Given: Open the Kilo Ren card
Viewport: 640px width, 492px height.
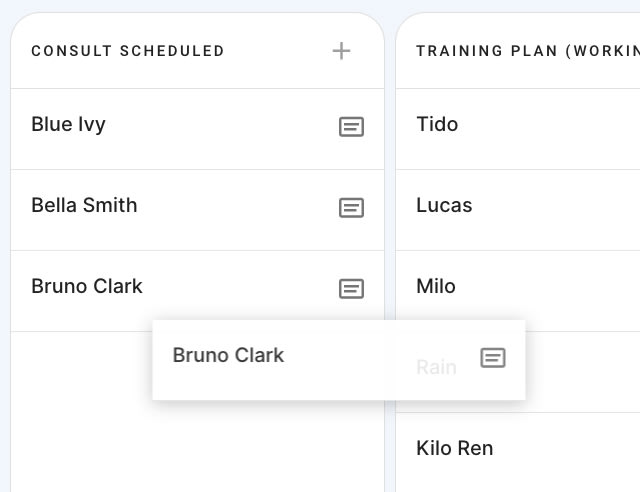Looking at the screenshot, I should click(518, 452).
